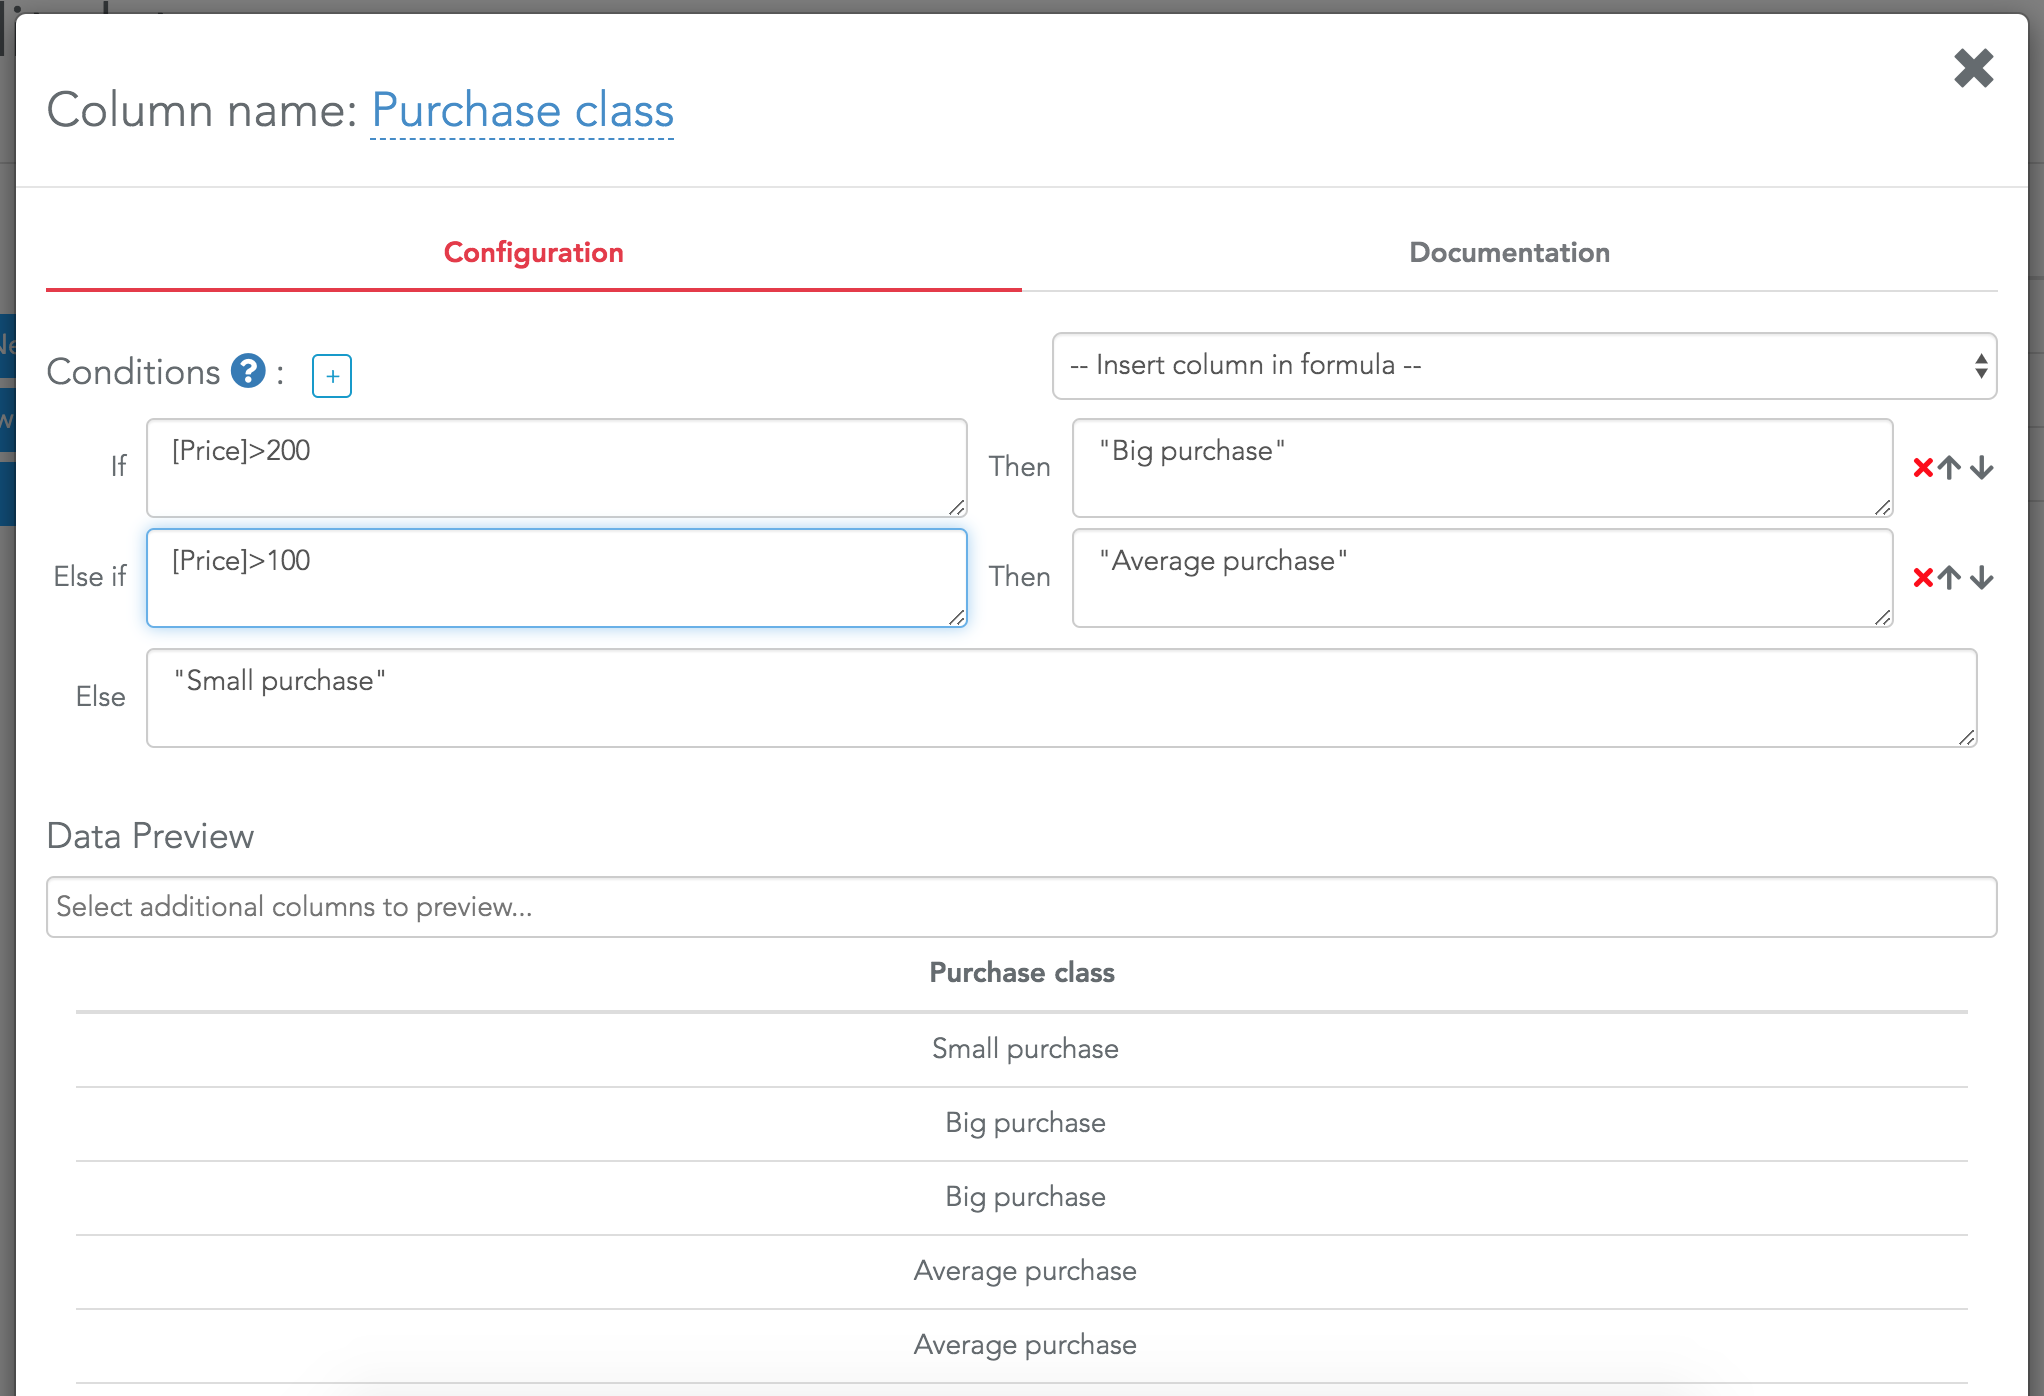Select the Data Preview heading
Image resolution: width=2044 pixels, height=1396 pixels.
(x=150, y=836)
